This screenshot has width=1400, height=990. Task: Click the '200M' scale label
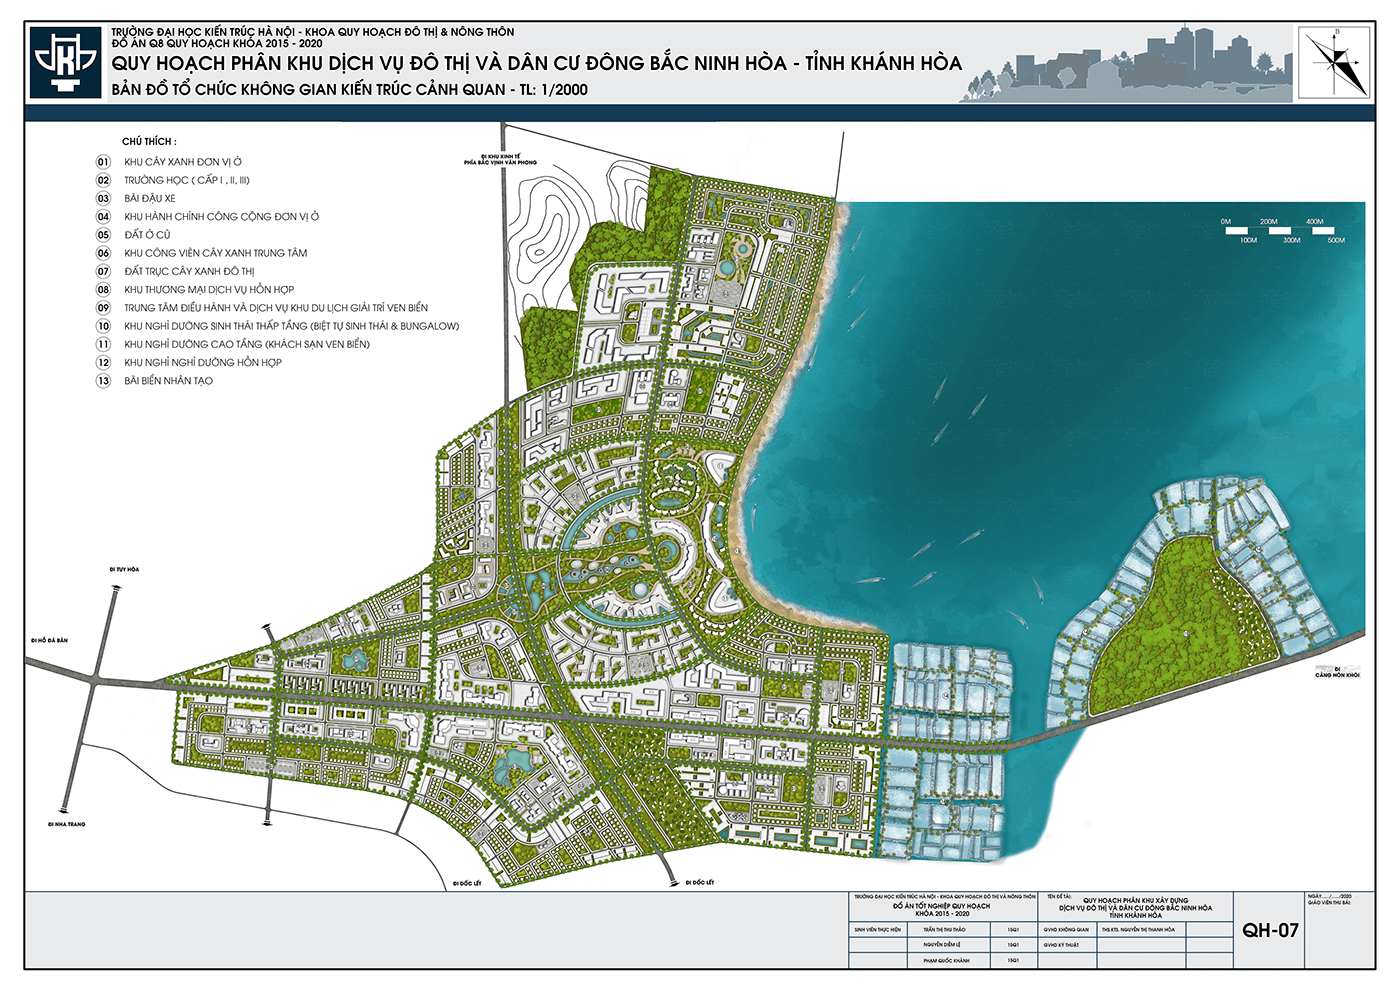click(1269, 222)
